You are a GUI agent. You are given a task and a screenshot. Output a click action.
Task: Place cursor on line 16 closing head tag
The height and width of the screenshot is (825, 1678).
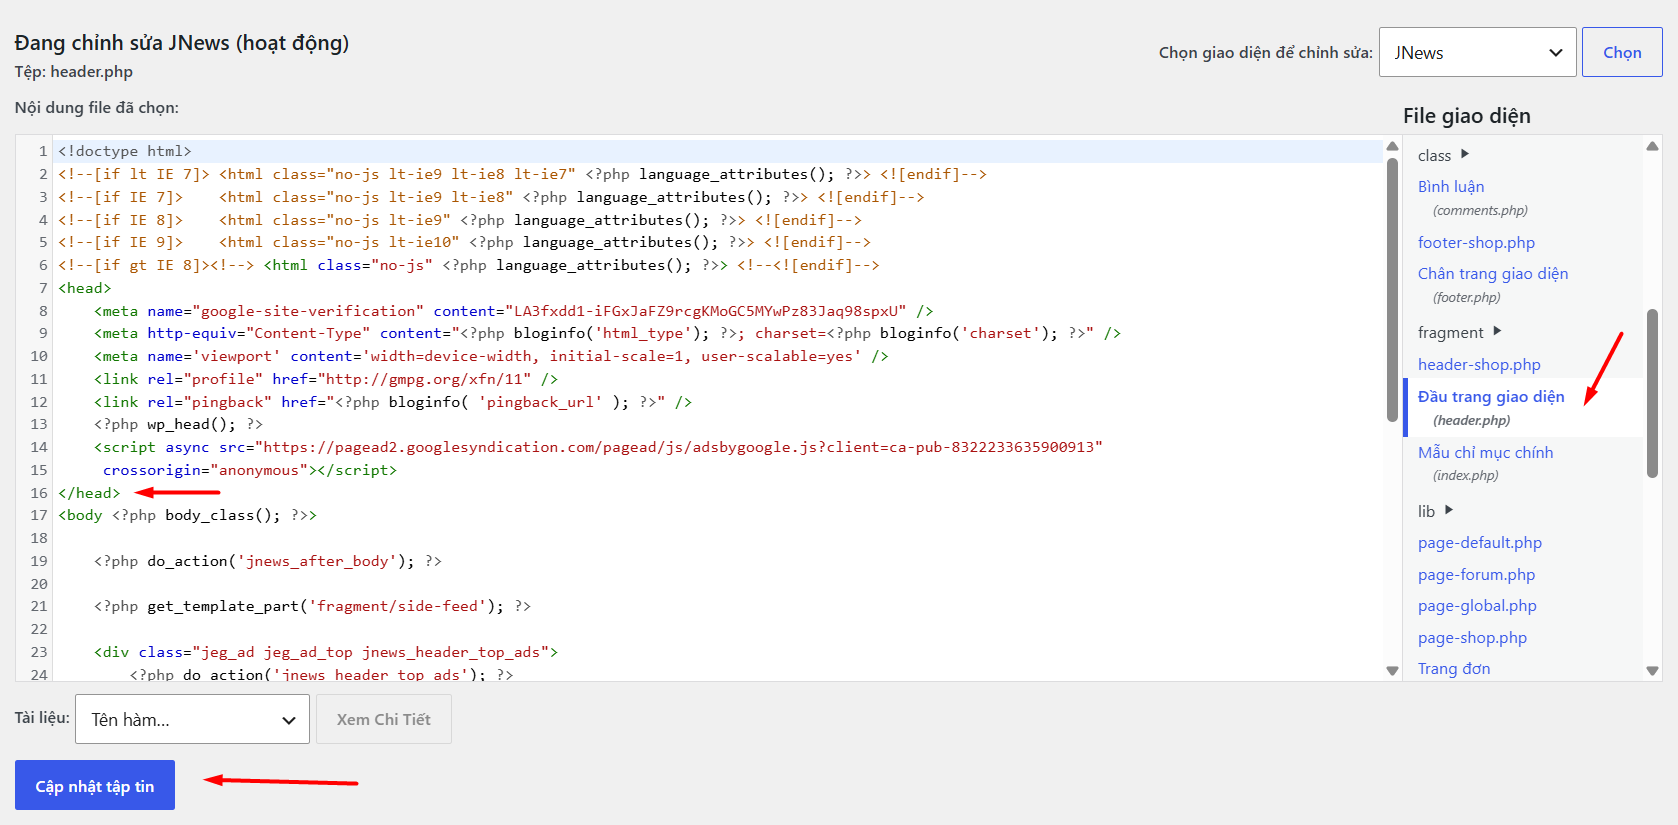[89, 493]
